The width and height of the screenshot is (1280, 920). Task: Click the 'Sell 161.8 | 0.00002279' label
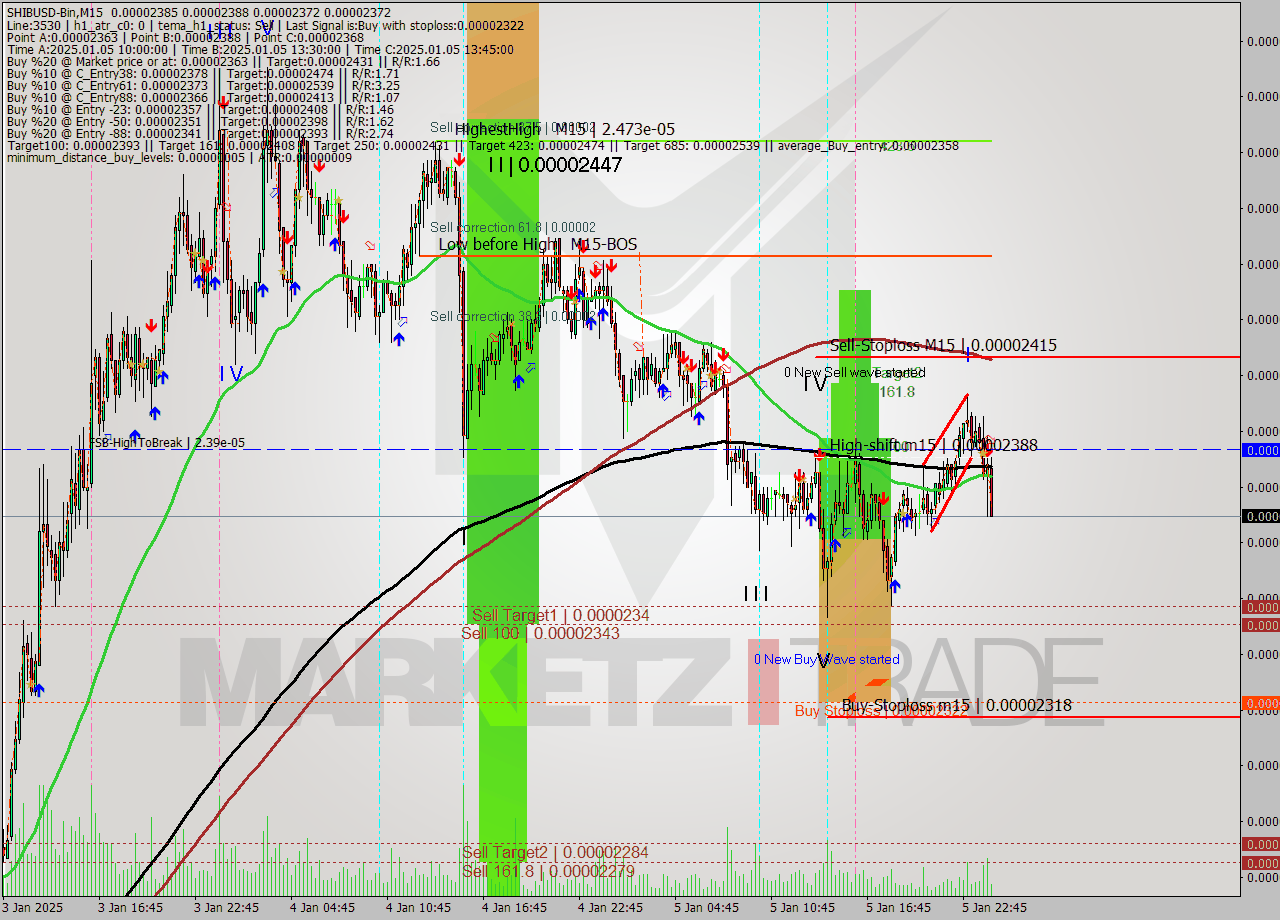coord(548,871)
